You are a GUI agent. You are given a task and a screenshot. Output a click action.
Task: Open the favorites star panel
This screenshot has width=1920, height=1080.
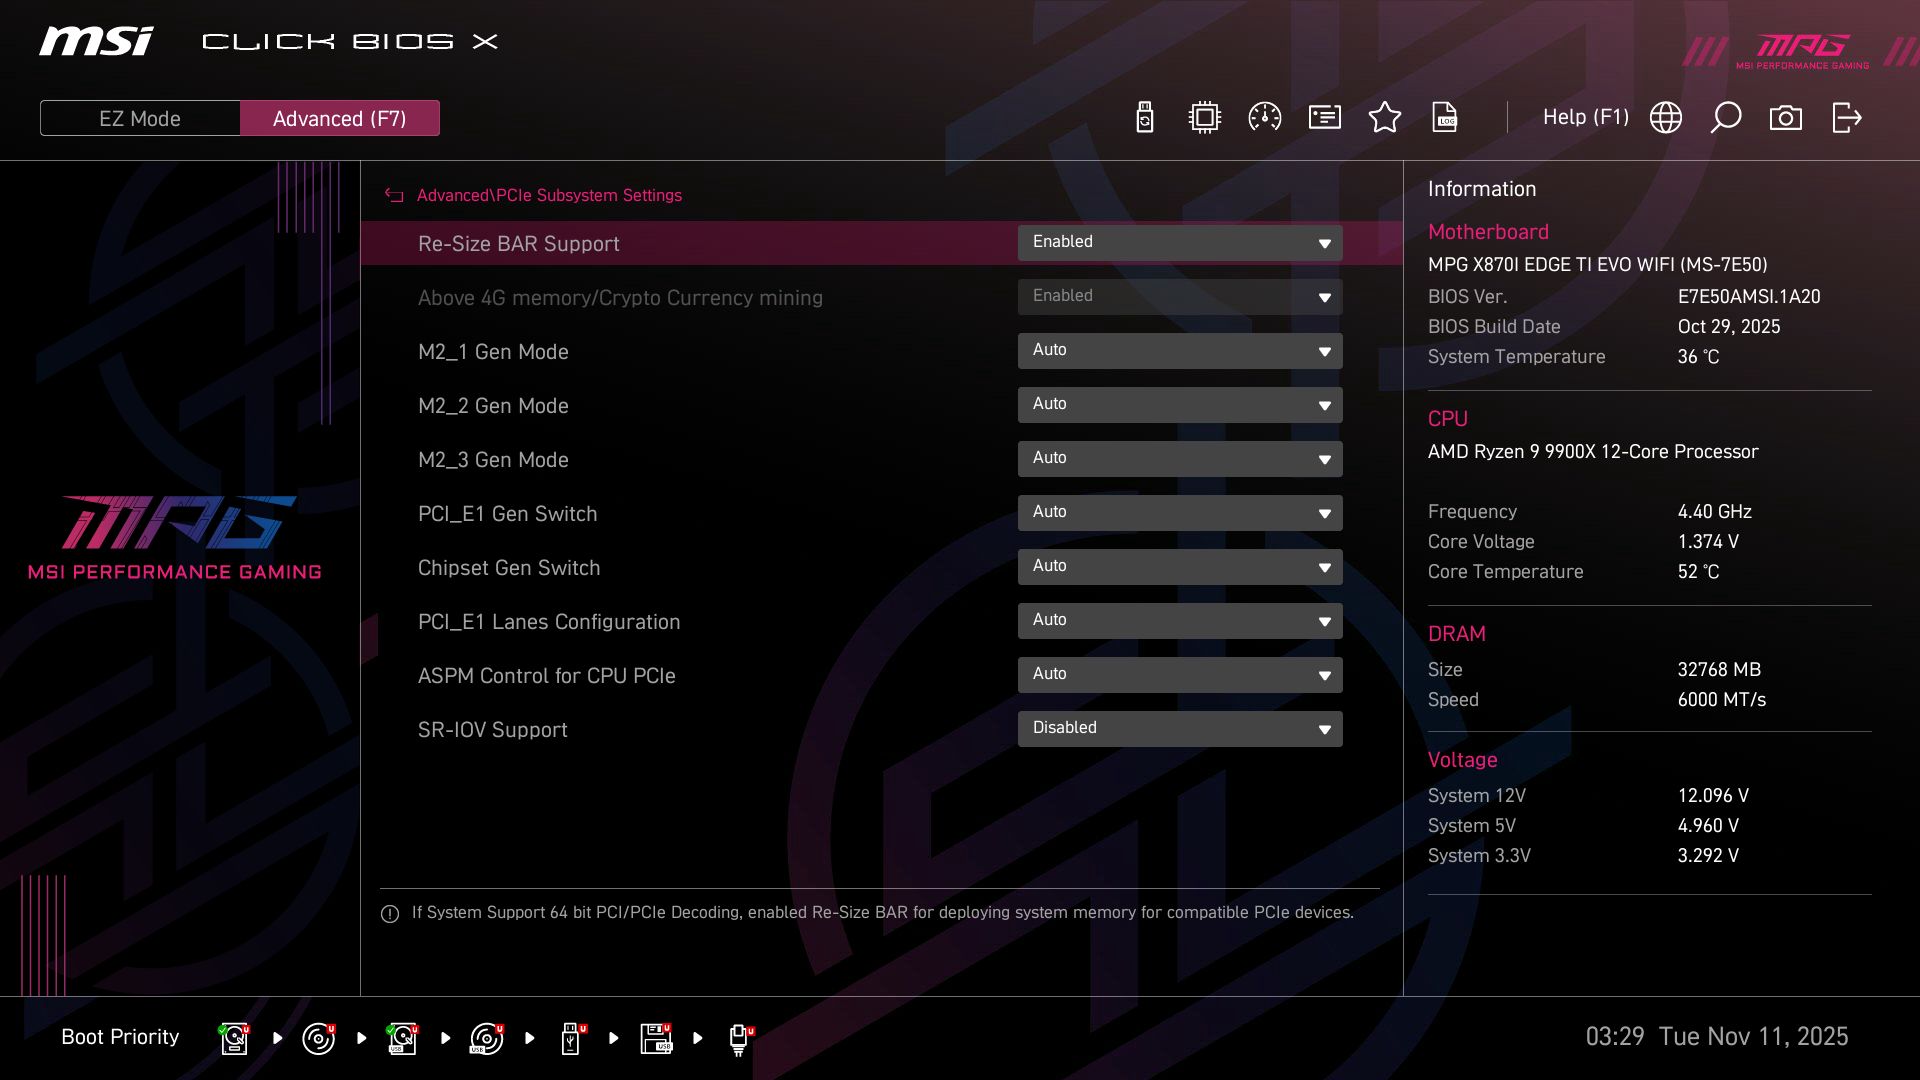(1385, 117)
